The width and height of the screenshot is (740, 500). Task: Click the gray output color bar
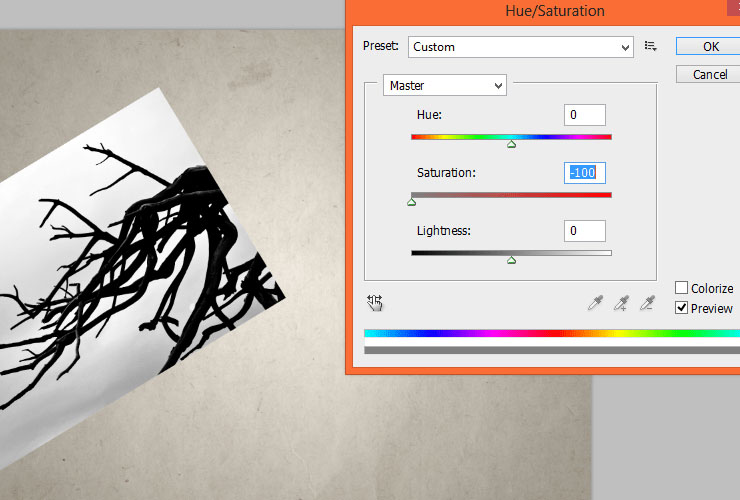[x=552, y=350]
